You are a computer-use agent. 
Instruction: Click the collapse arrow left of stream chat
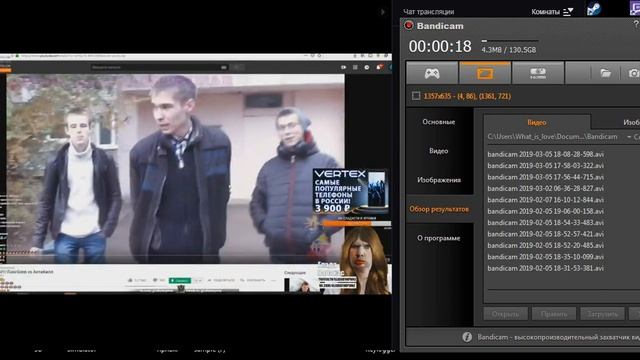[382, 12]
